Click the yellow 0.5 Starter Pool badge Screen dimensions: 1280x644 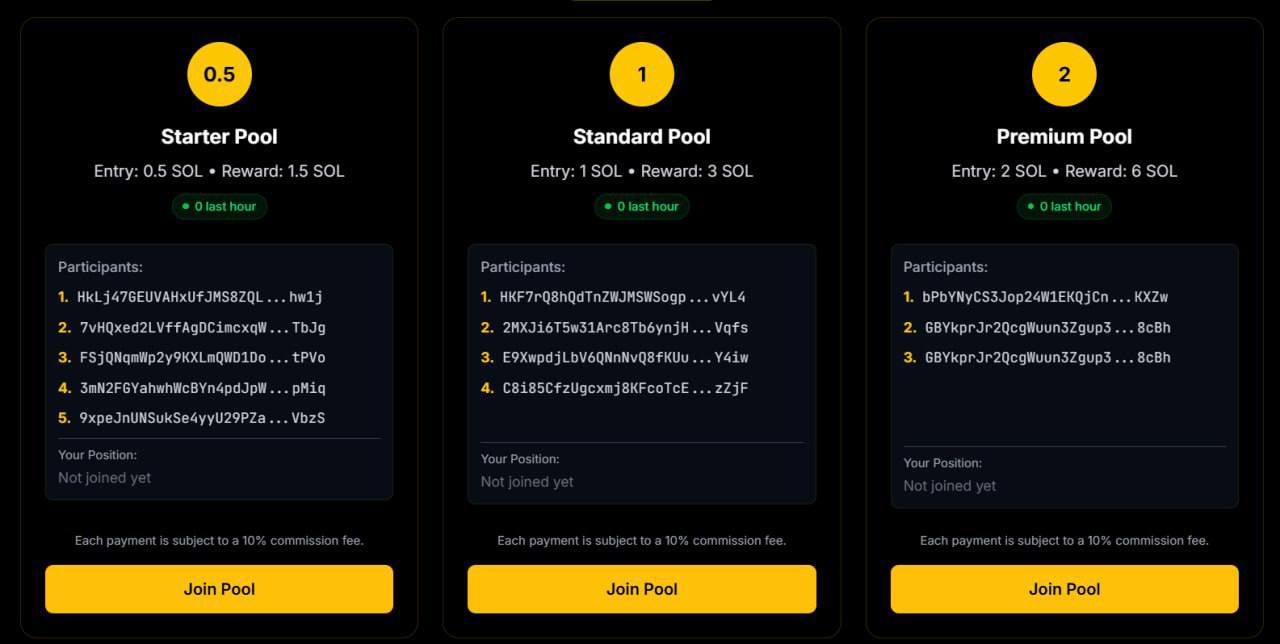coord(219,74)
